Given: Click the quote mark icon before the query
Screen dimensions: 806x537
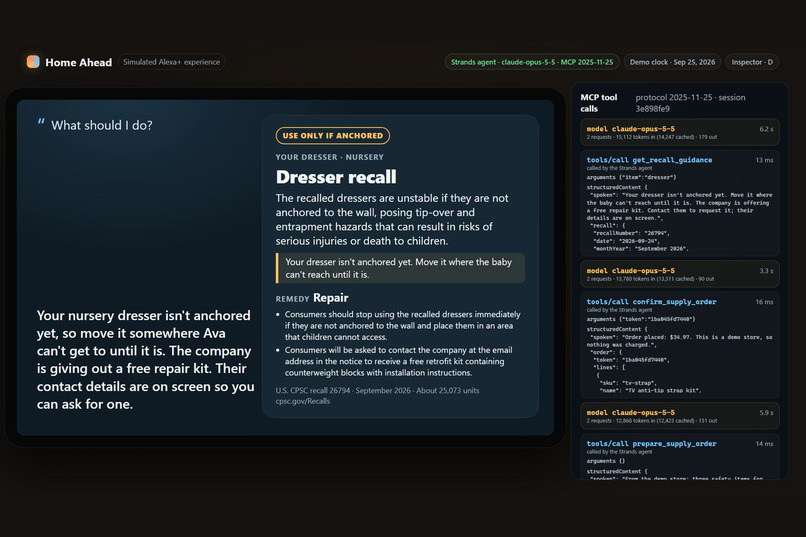Looking at the screenshot, I should [41, 122].
